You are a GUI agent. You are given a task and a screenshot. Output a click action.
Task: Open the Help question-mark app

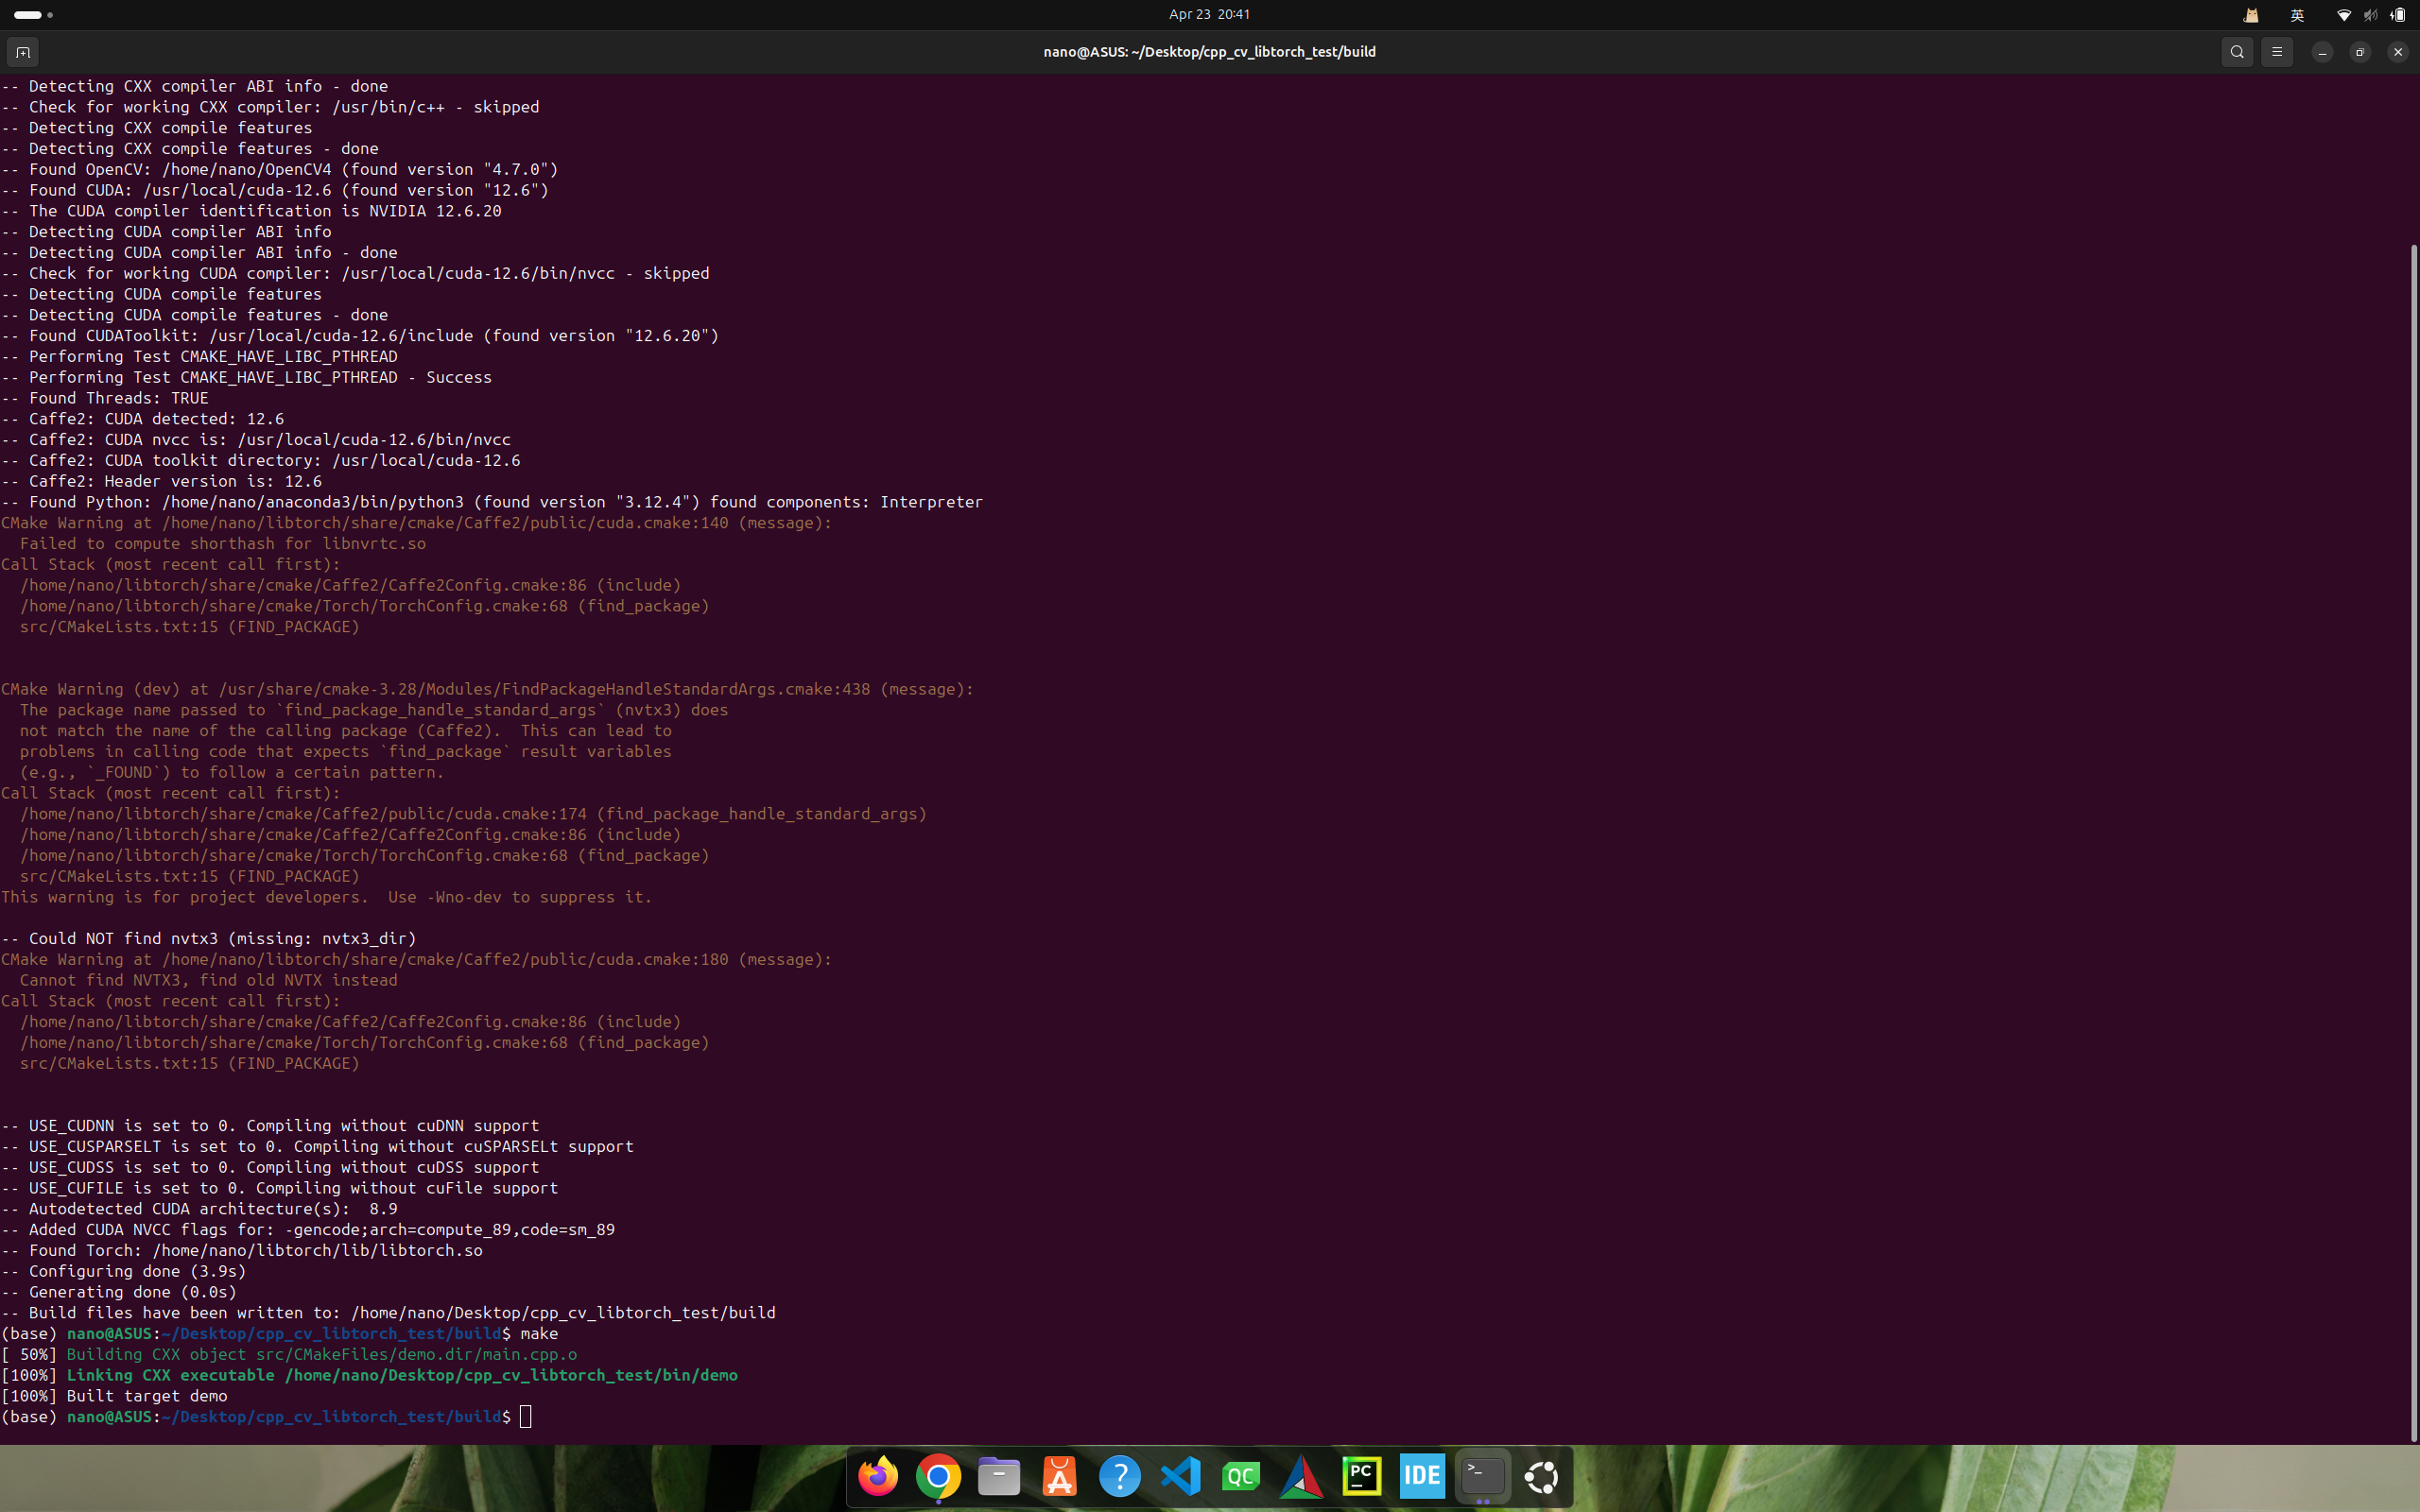click(x=1120, y=1476)
